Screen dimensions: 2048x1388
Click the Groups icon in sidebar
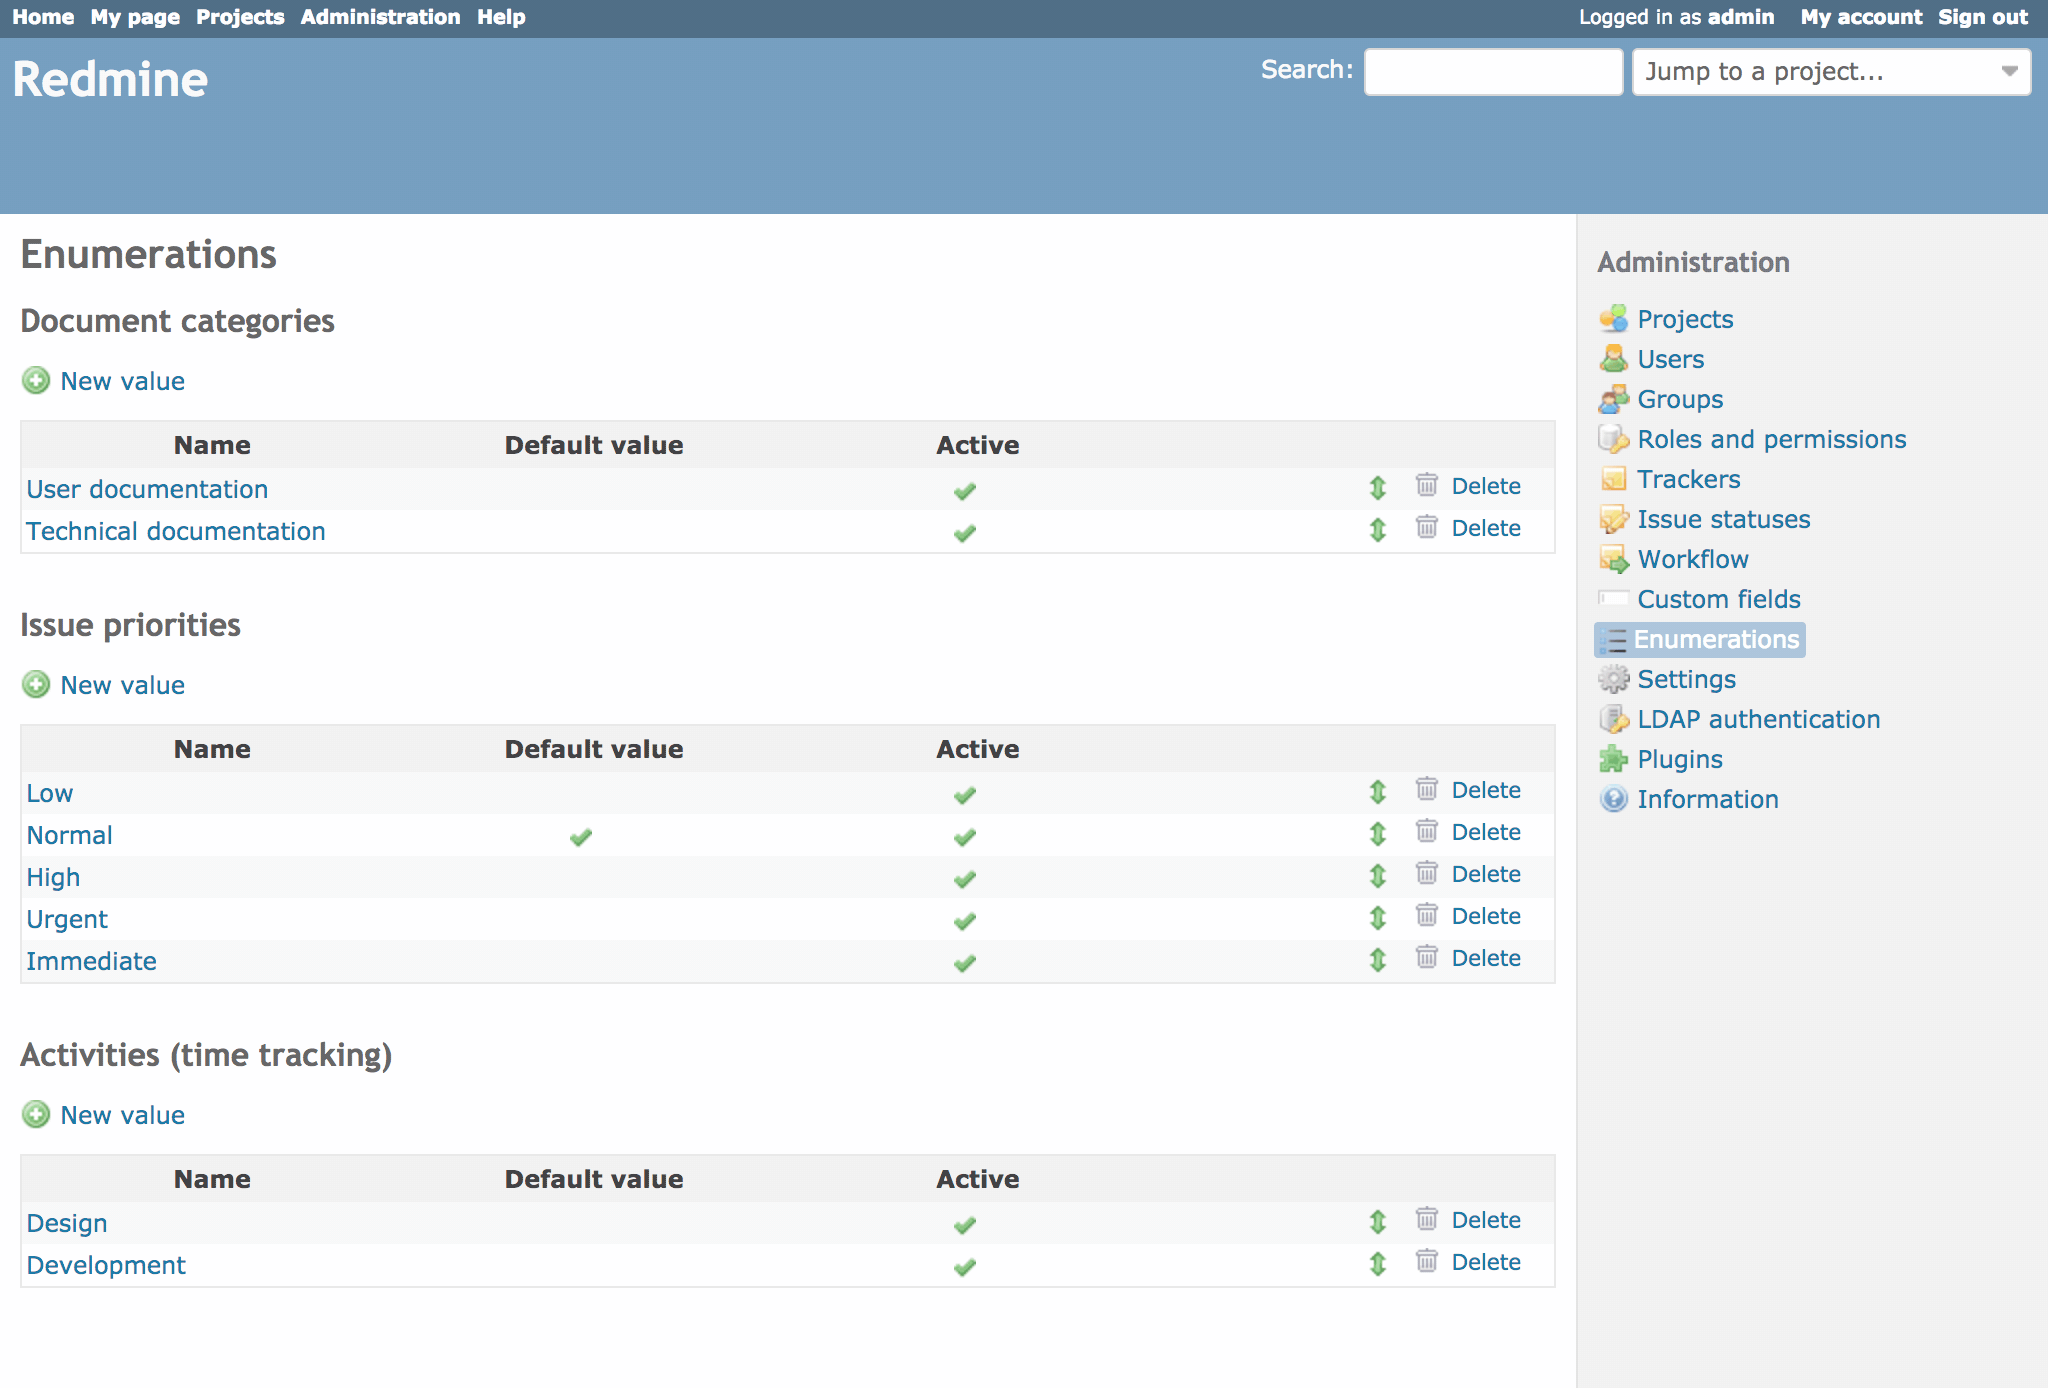point(1613,399)
